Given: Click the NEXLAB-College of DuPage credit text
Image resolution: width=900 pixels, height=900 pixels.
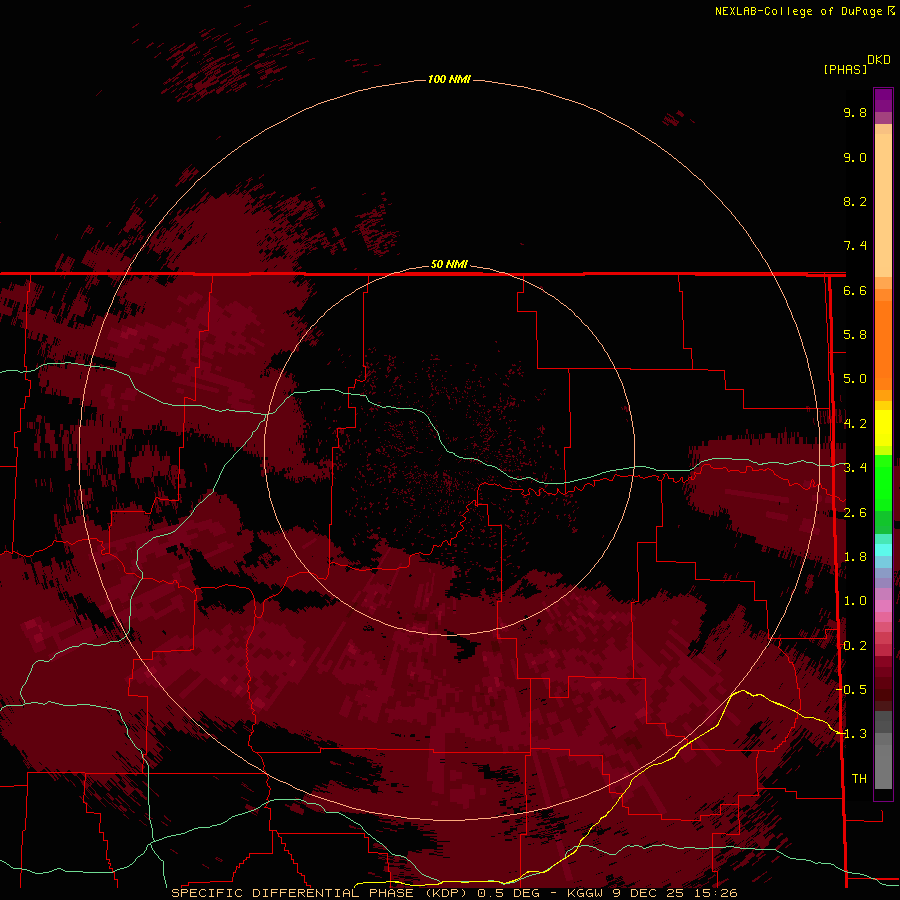Looking at the screenshot, I should tap(798, 11).
